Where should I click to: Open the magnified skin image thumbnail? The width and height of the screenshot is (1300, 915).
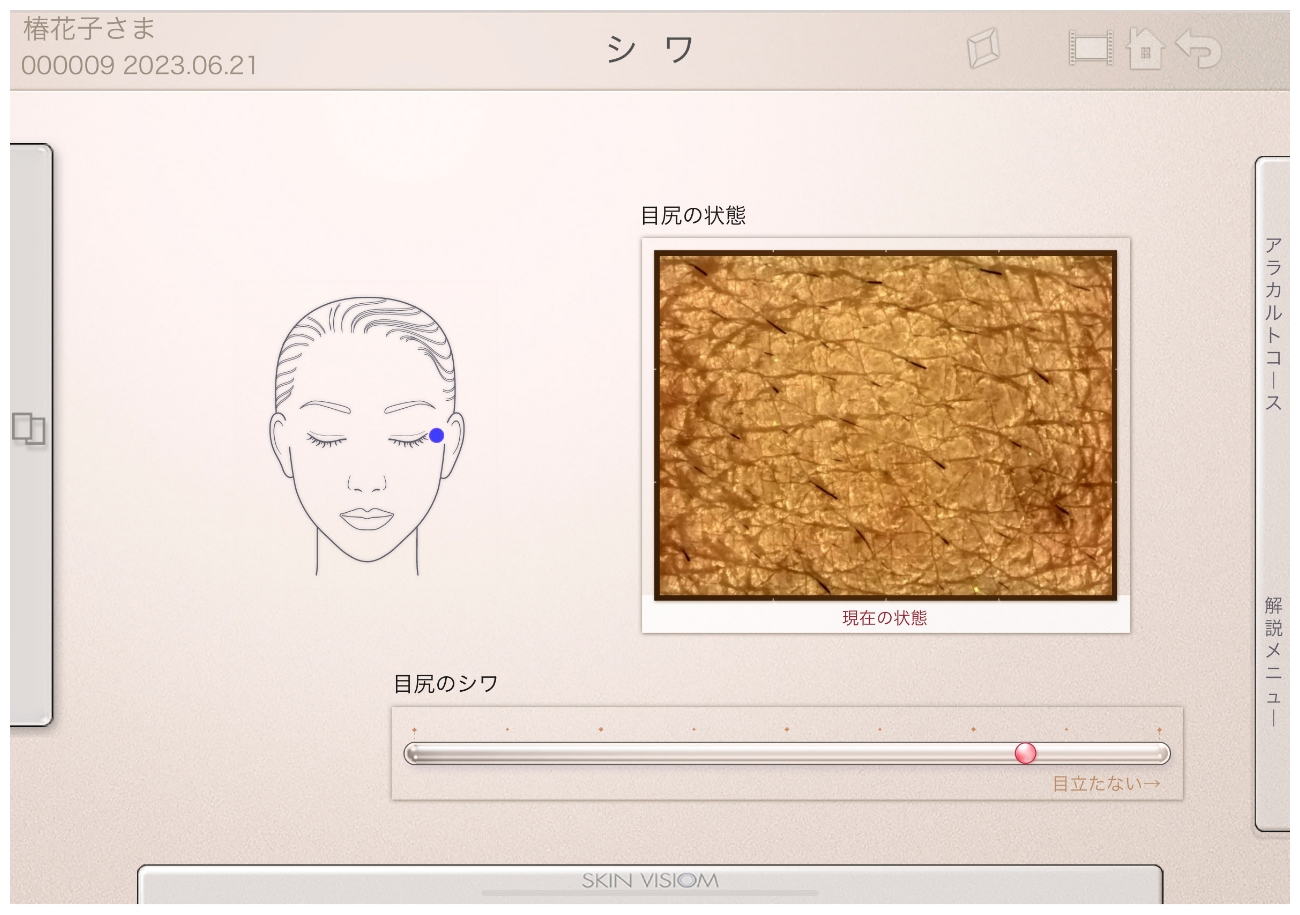tap(885, 425)
